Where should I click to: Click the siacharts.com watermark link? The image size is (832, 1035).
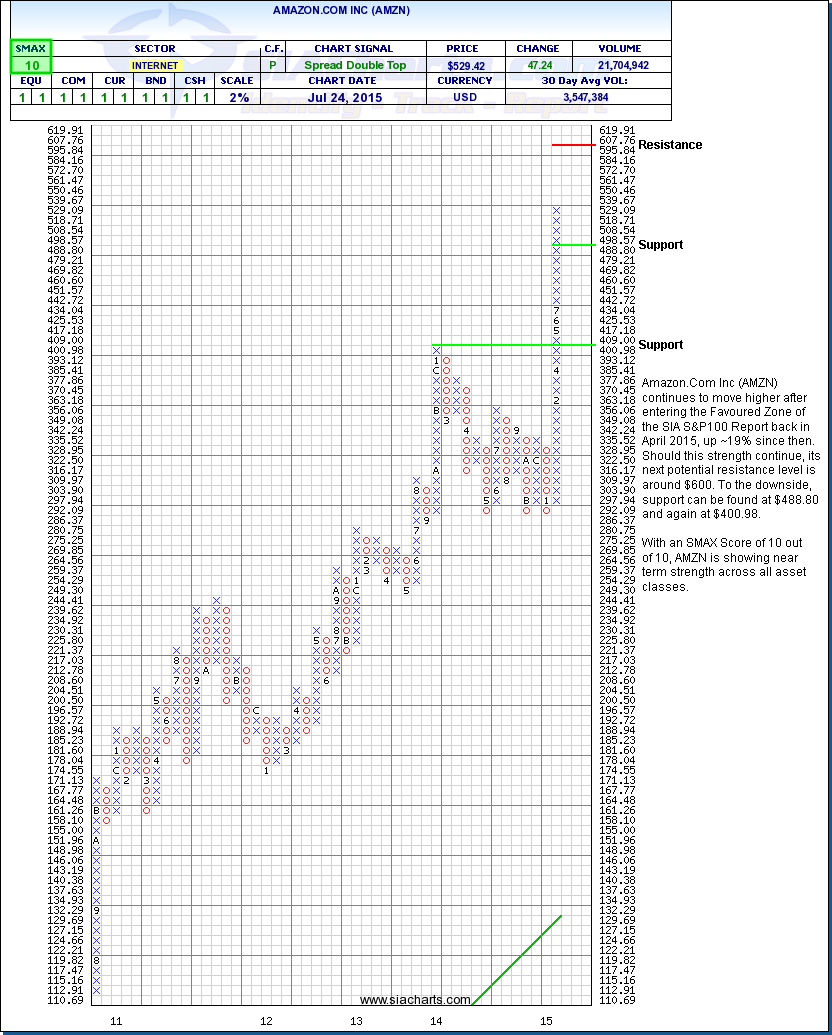pyautogui.click(x=415, y=1000)
